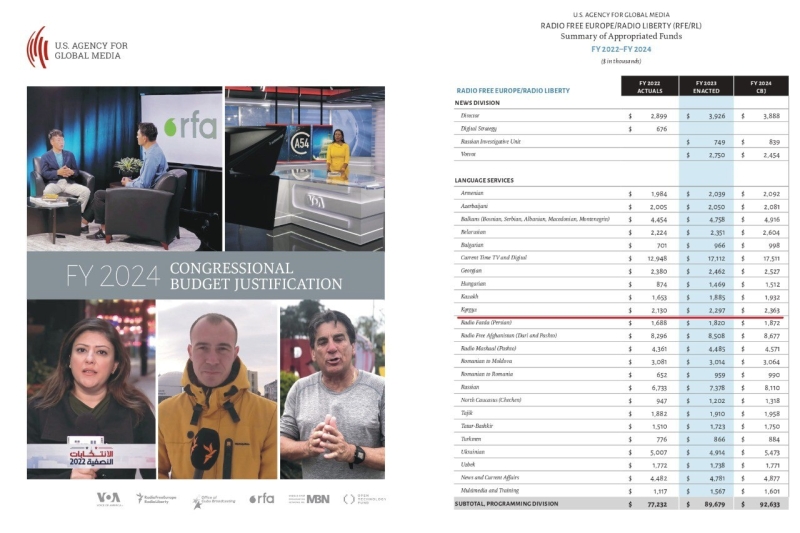Click the 'LANGUAGE SERVICES' section heading

tap(484, 180)
